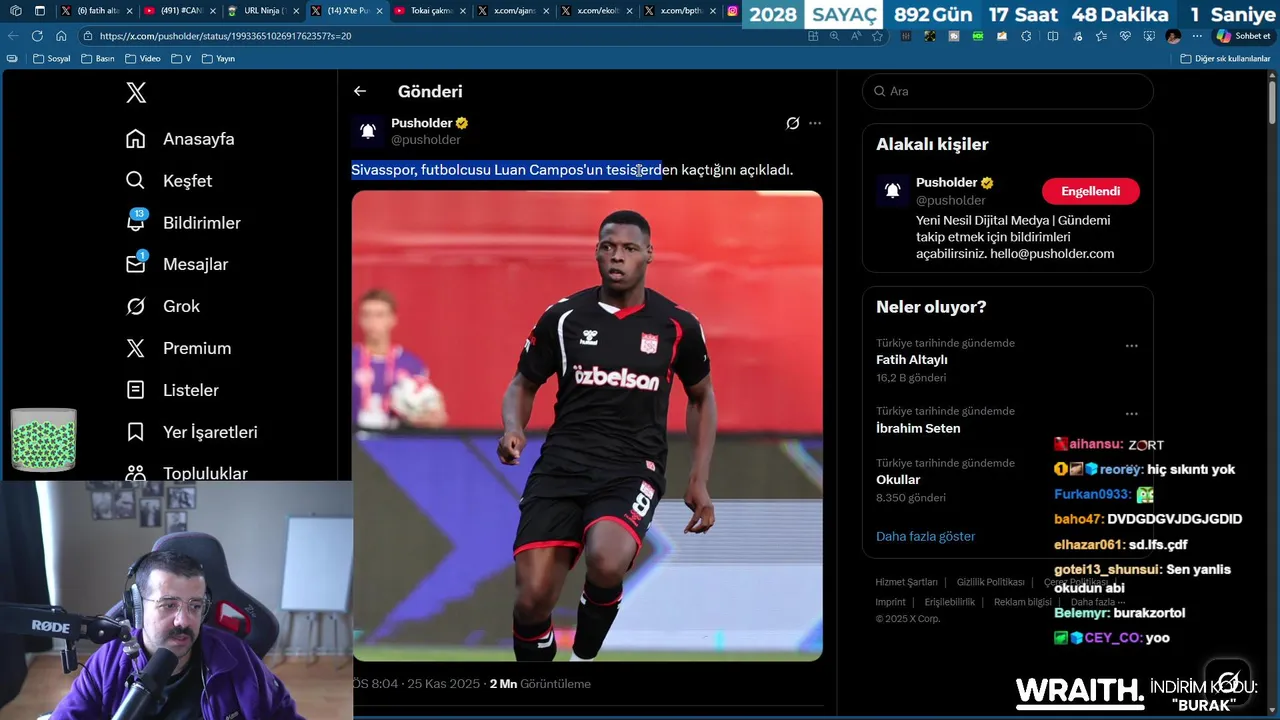Reload the page in the browser

tap(37, 35)
